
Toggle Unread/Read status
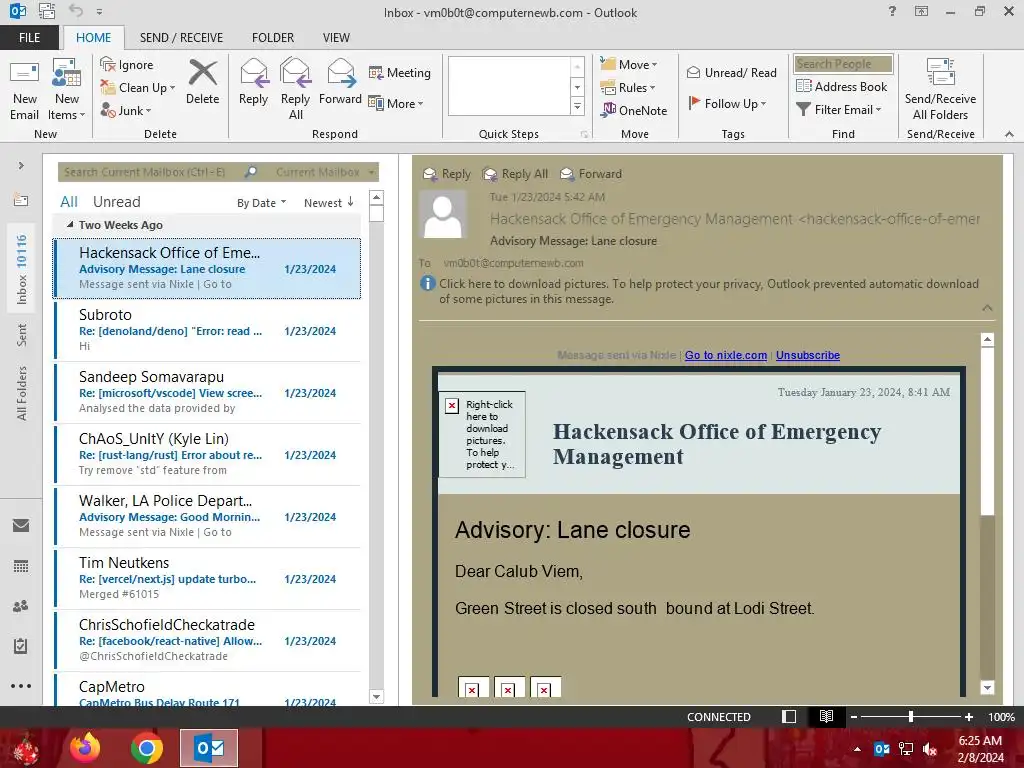(731, 72)
